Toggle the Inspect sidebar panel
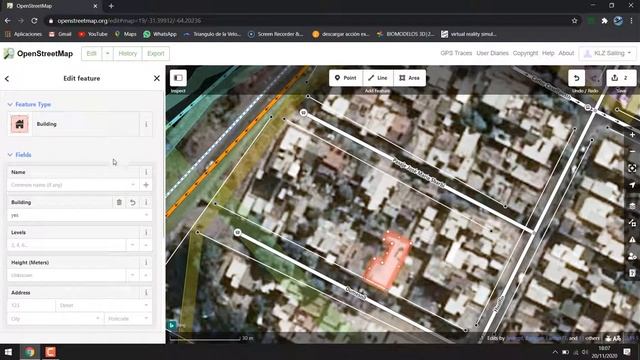The image size is (640, 360). tap(178, 78)
